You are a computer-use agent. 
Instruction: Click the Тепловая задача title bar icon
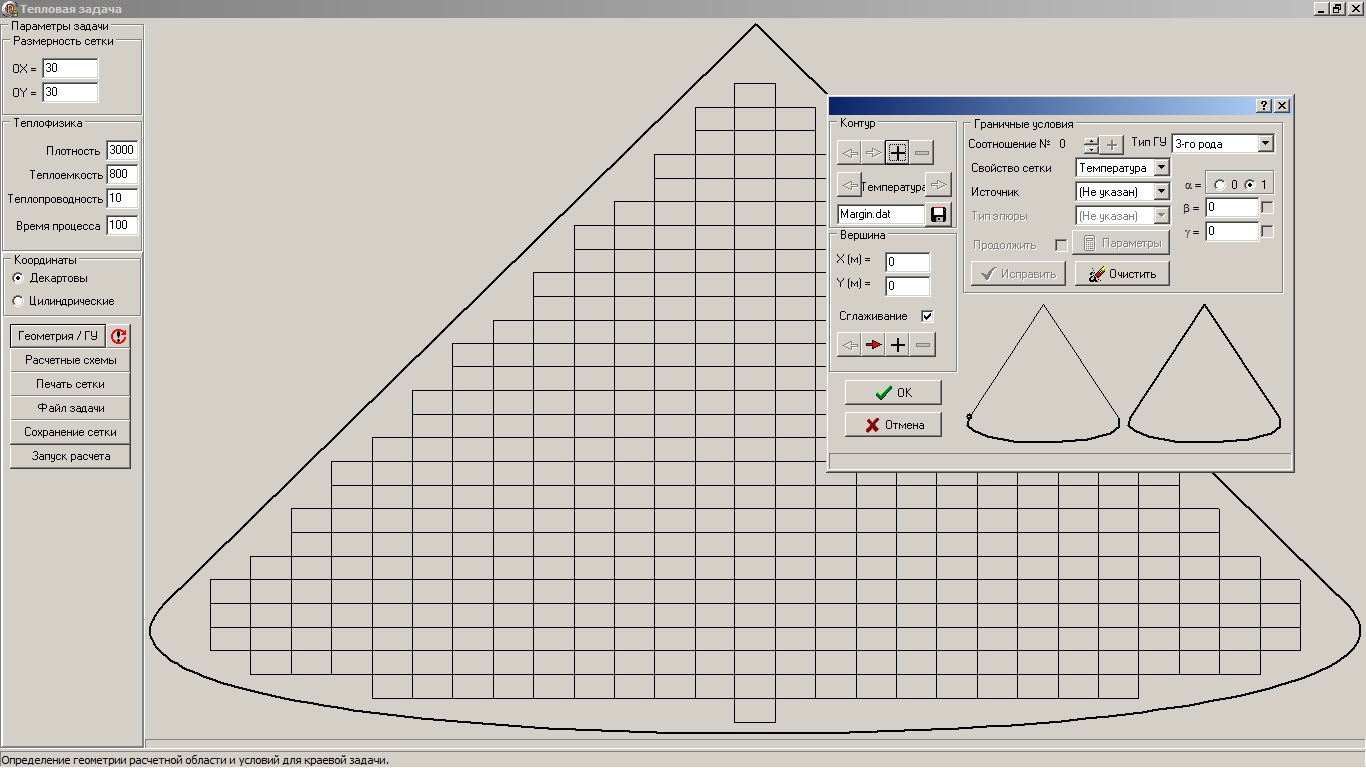point(9,8)
